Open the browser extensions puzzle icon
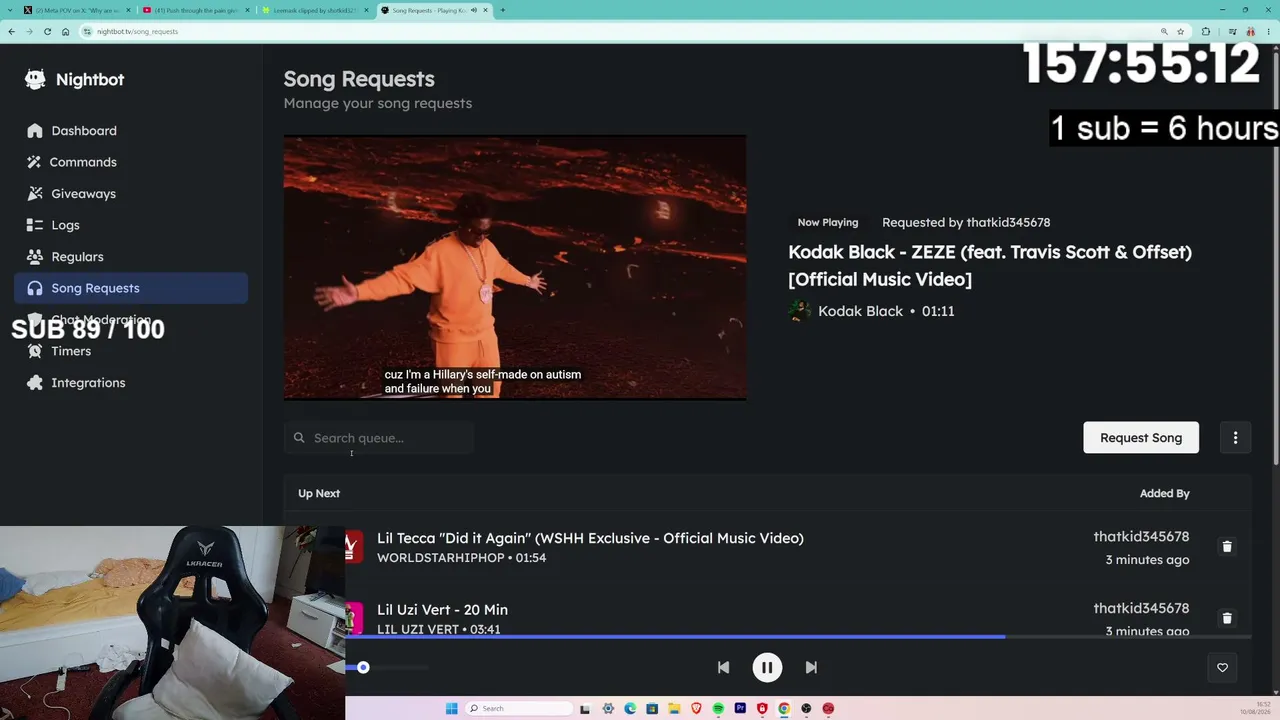The width and height of the screenshot is (1280, 720). point(1205,31)
